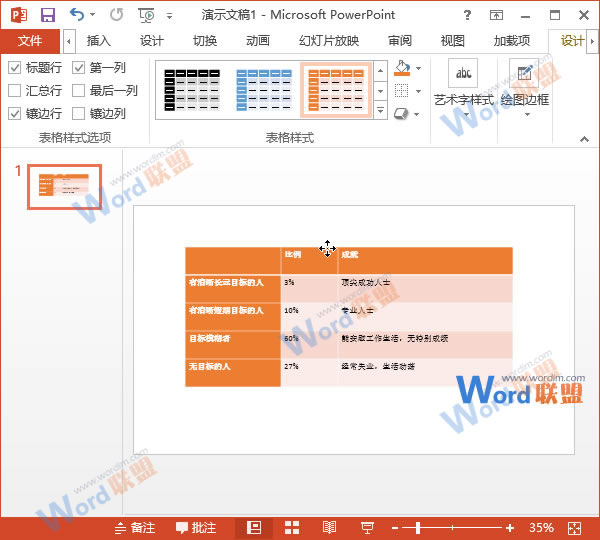
Task: Enable the 汇总行 checkbox
Action: pyautogui.click(x=15, y=91)
